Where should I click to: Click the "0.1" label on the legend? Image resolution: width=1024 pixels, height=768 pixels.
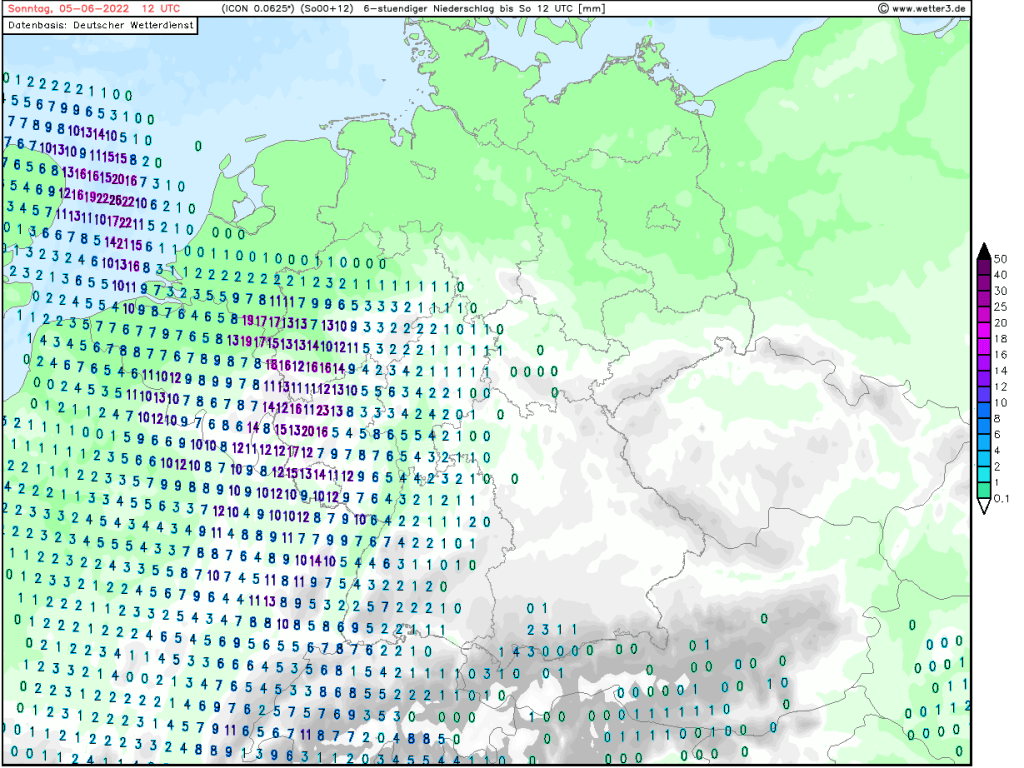(1002, 498)
